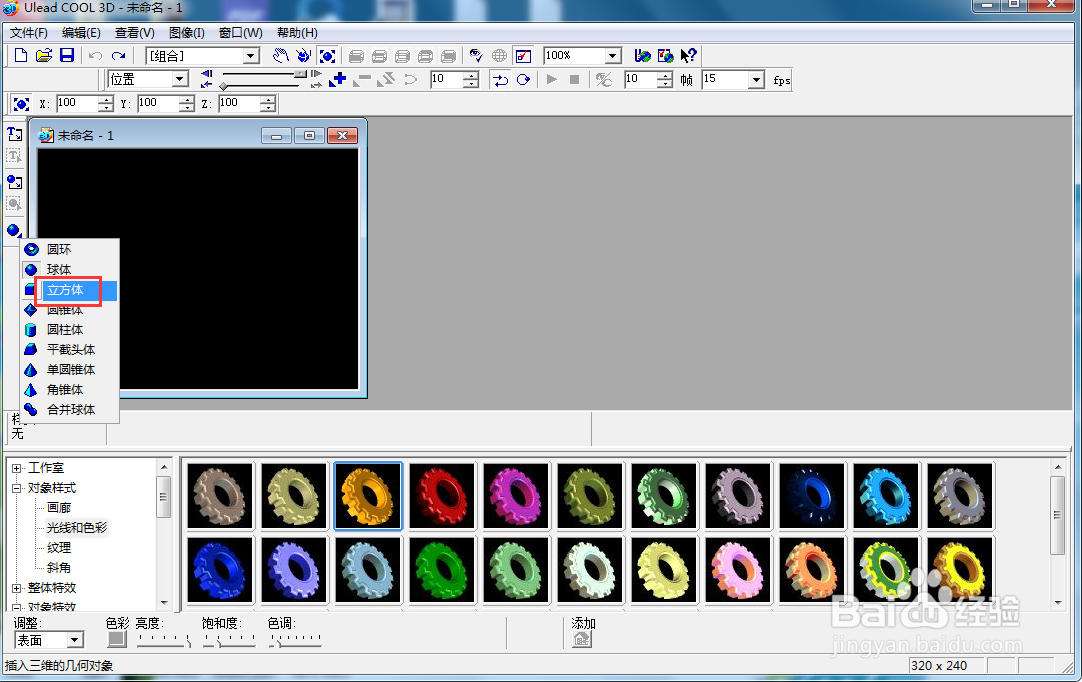The height and width of the screenshot is (682, 1082).
Task: Open the fps dropdown showing 15
Action: [x=756, y=80]
